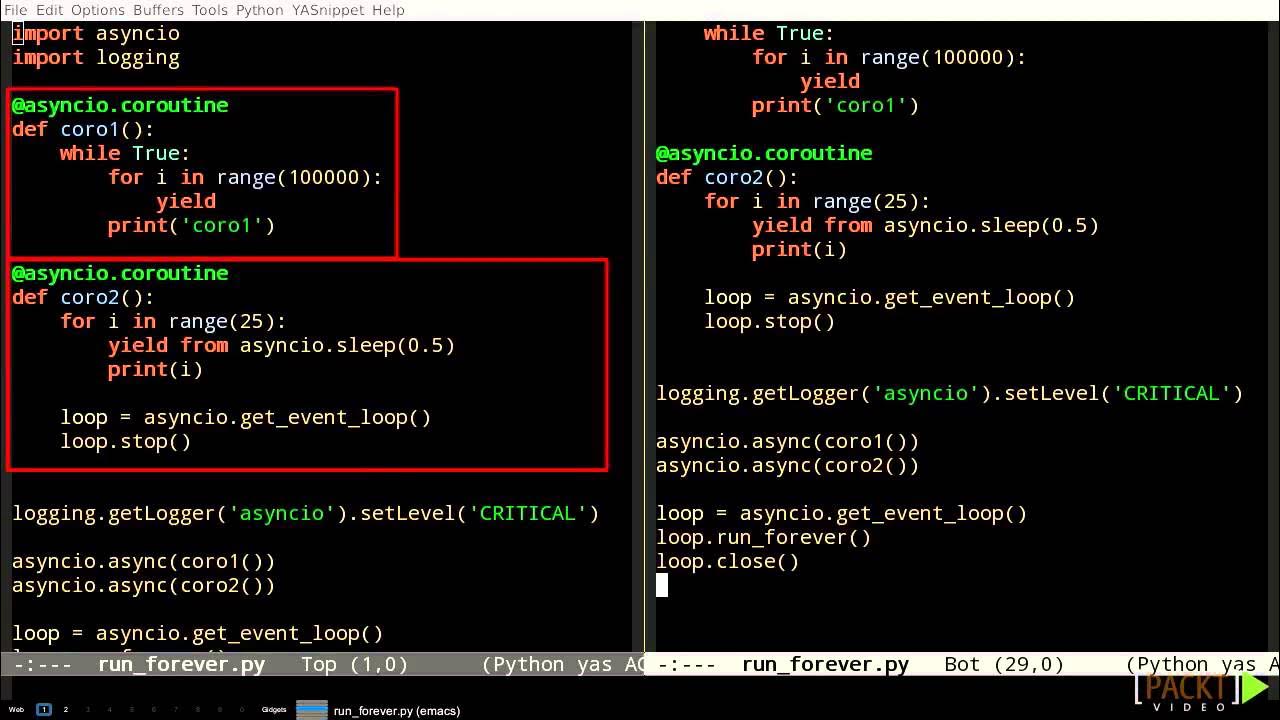Viewport: 1280px width, 720px height.
Task: Click 'loop.stop()' in left pane
Action: pos(125,441)
